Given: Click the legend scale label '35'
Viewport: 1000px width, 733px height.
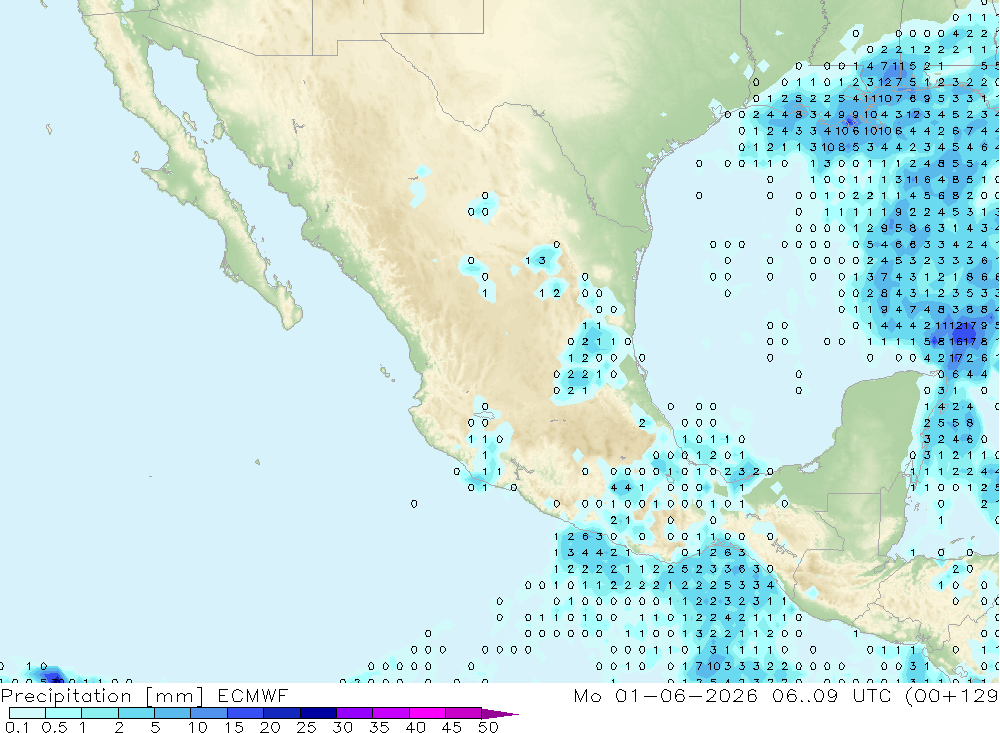Looking at the screenshot, I should click(x=379, y=727).
